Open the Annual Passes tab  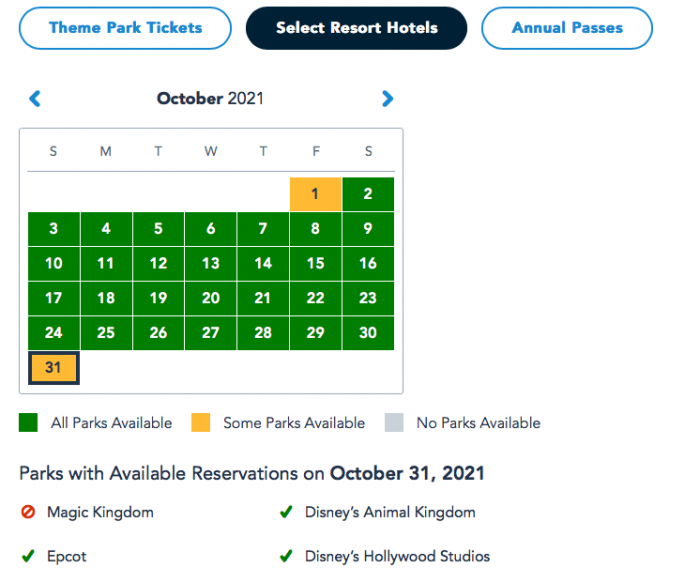click(x=566, y=28)
